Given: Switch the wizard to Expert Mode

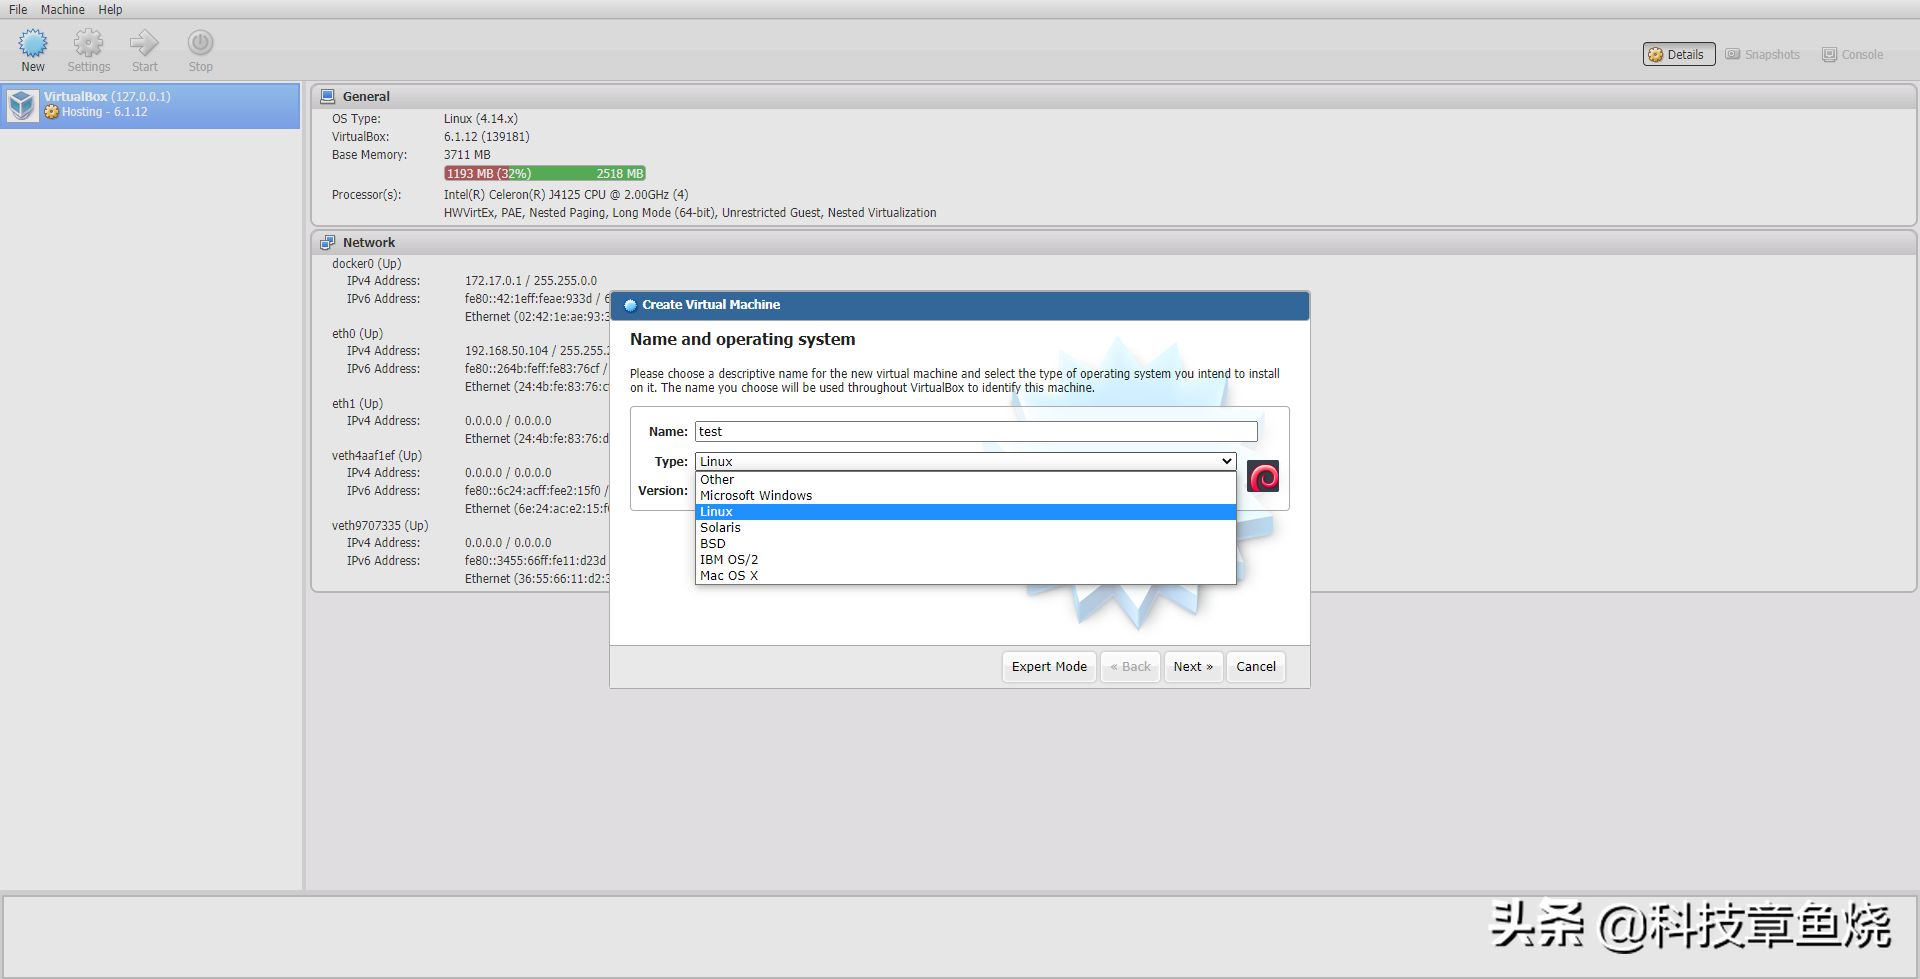Looking at the screenshot, I should (1048, 667).
